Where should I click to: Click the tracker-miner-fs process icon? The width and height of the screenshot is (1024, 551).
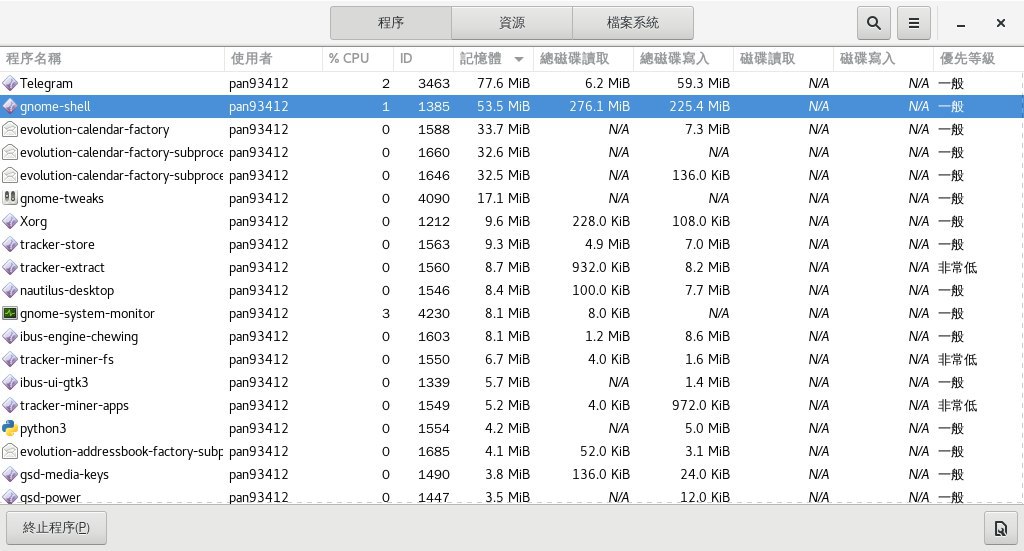coord(10,359)
